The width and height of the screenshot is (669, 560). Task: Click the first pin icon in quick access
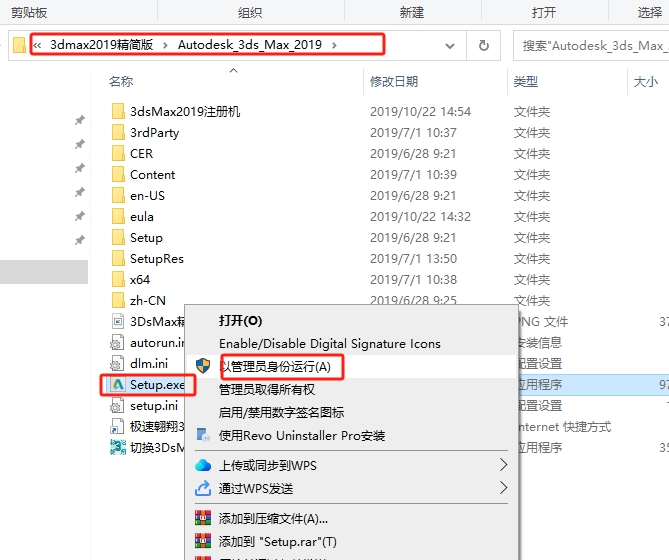click(79, 120)
